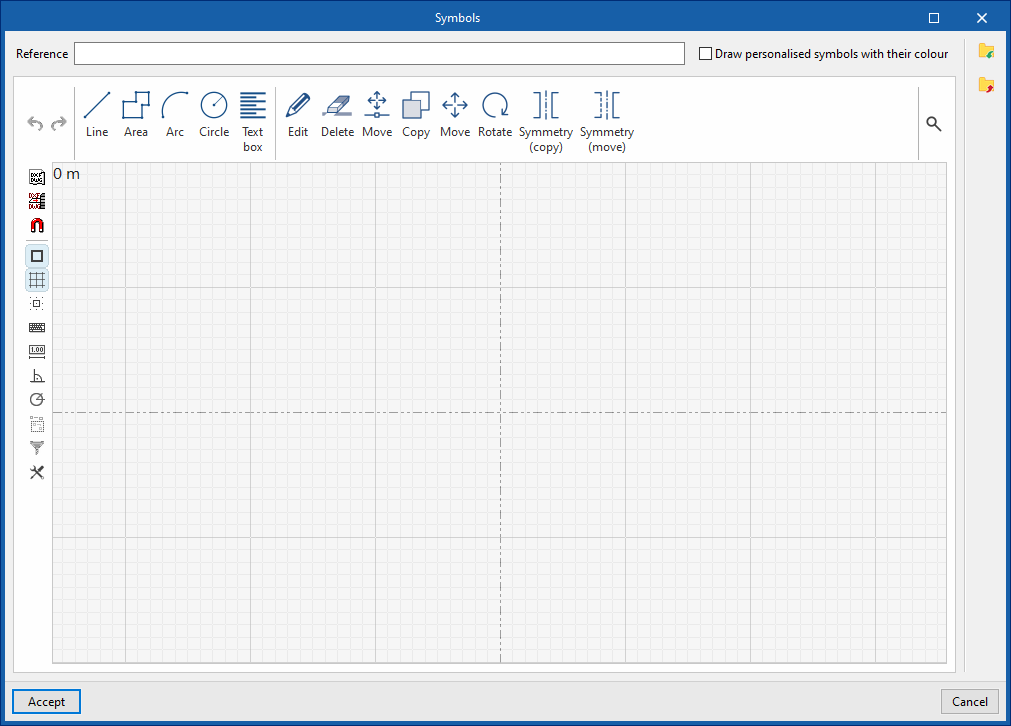The image size is (1011, 726).
Task: Open the red DXF/DWG template management icon
Action: pos(37,201)
